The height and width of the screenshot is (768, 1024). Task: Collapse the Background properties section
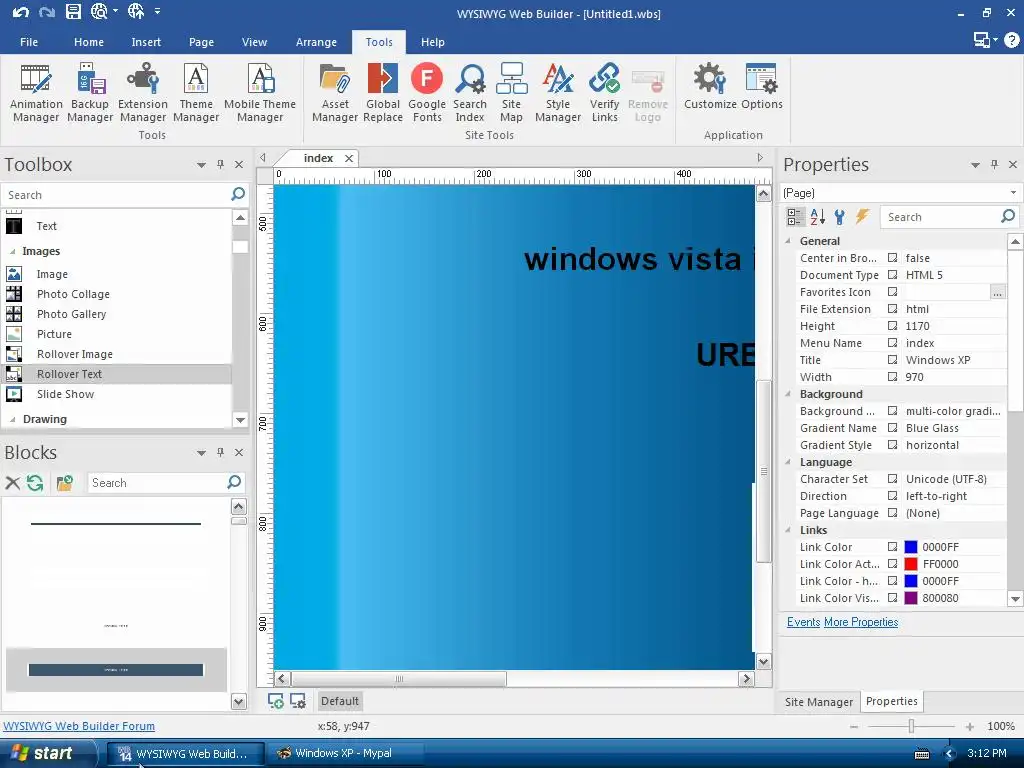pos(788,394)
